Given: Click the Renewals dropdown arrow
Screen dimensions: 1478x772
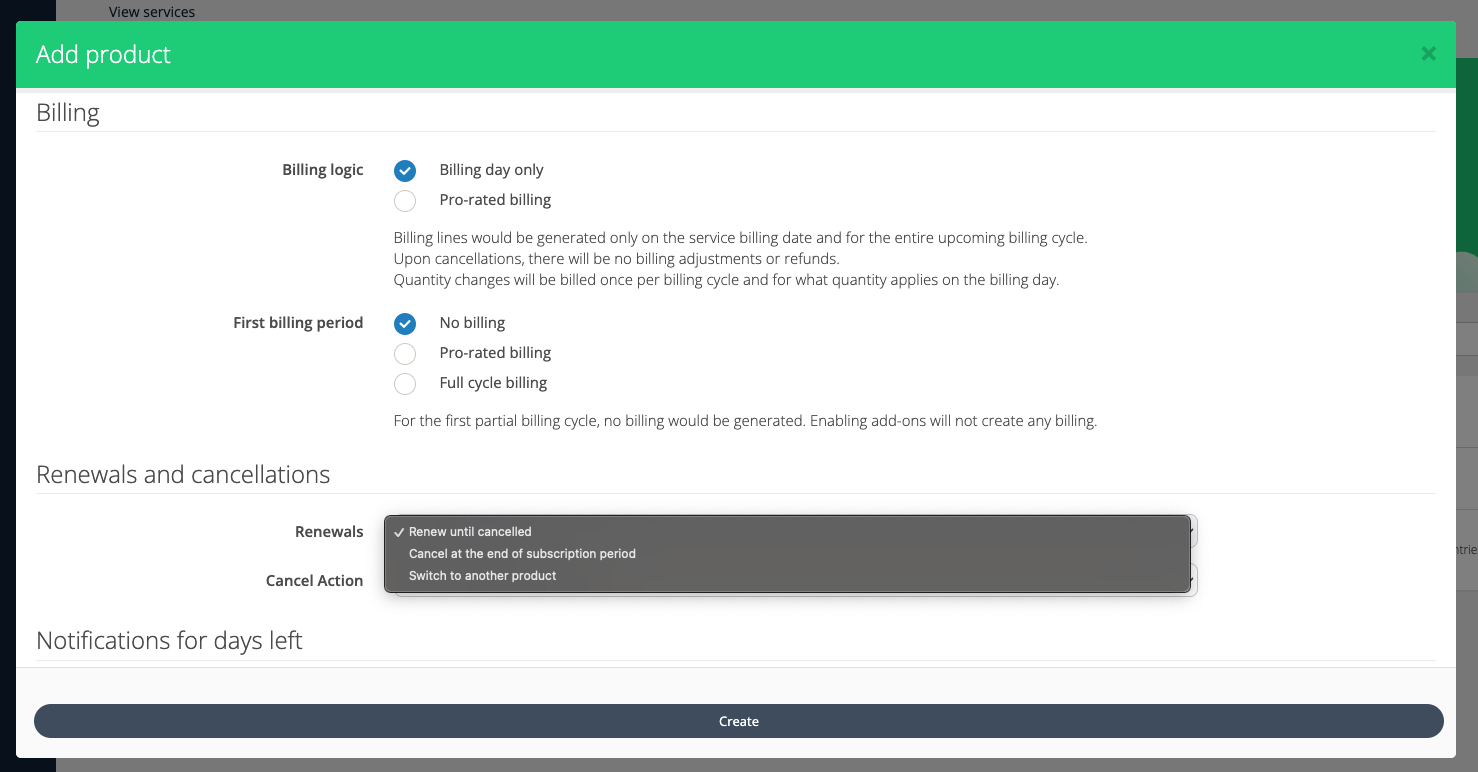Looking at the screenshot, I should (1192, 531).
